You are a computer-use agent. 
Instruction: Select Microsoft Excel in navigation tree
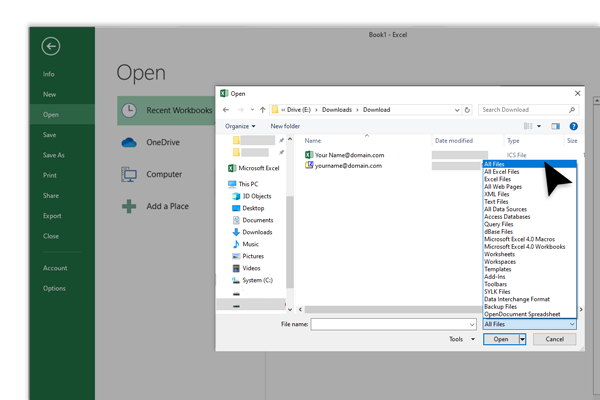[x=254, y=168]
